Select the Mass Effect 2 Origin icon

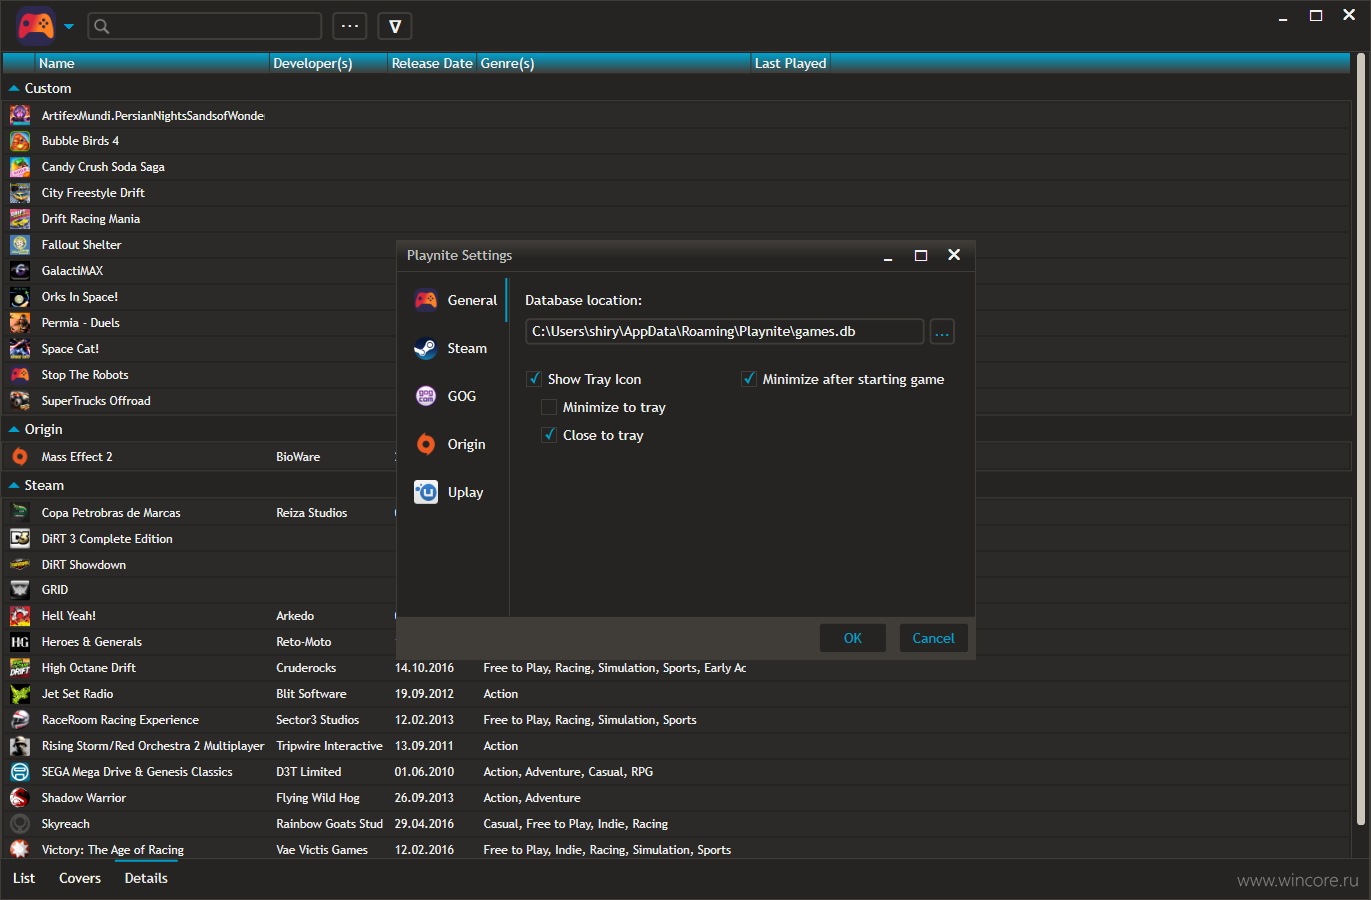20,457
